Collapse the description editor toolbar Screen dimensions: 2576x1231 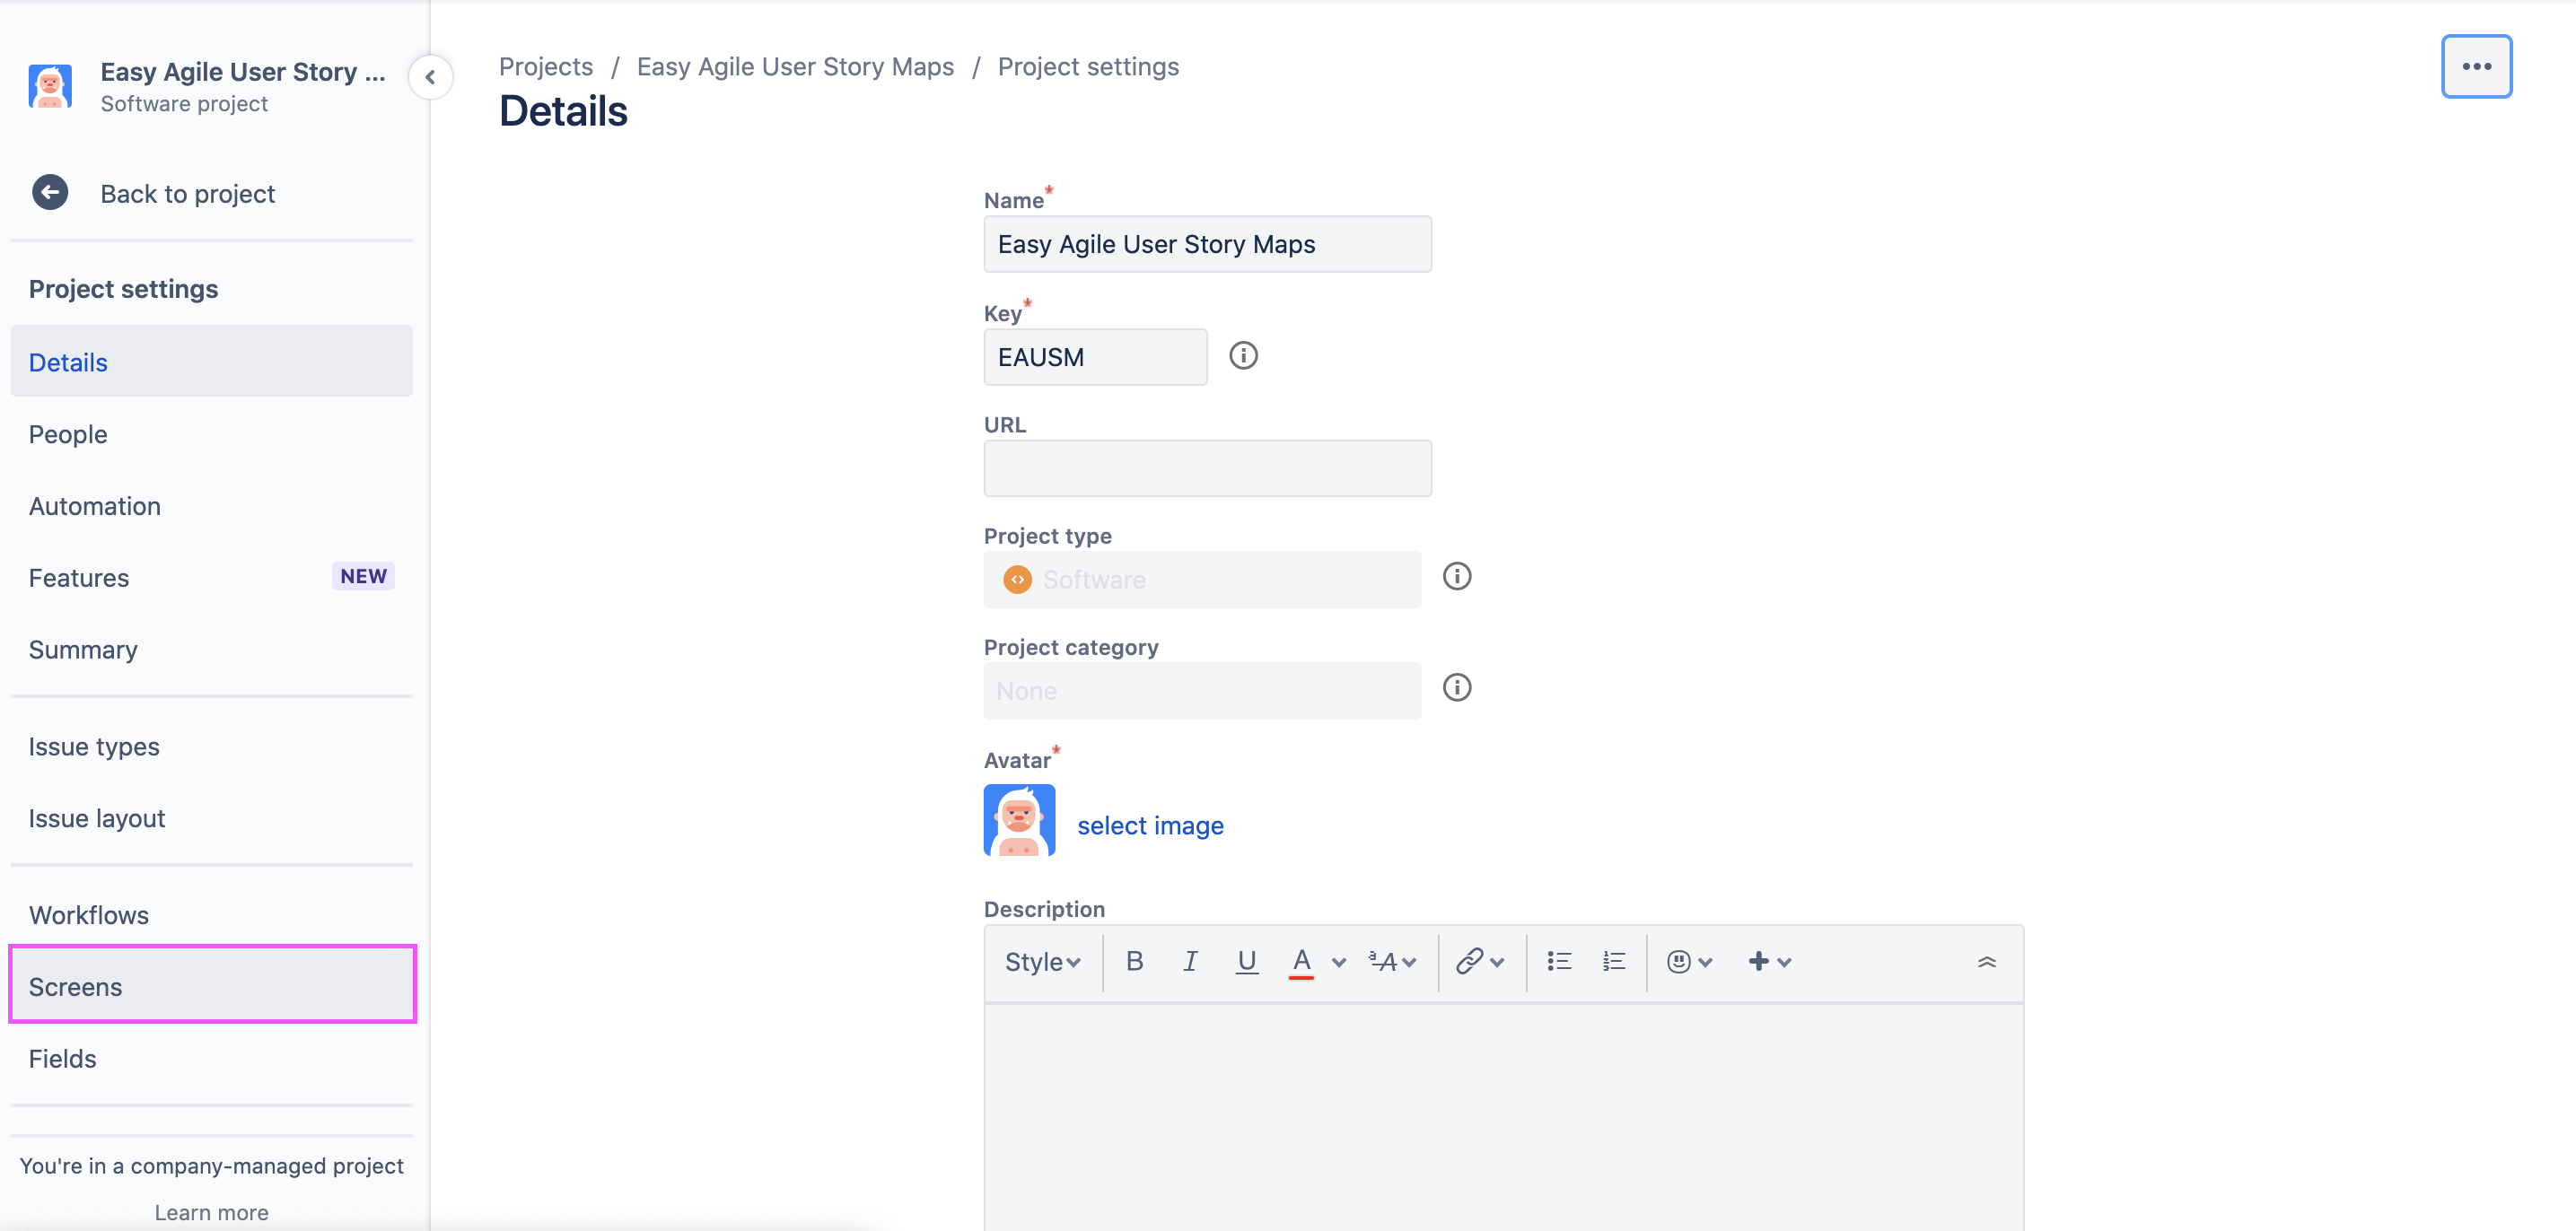1986,962
